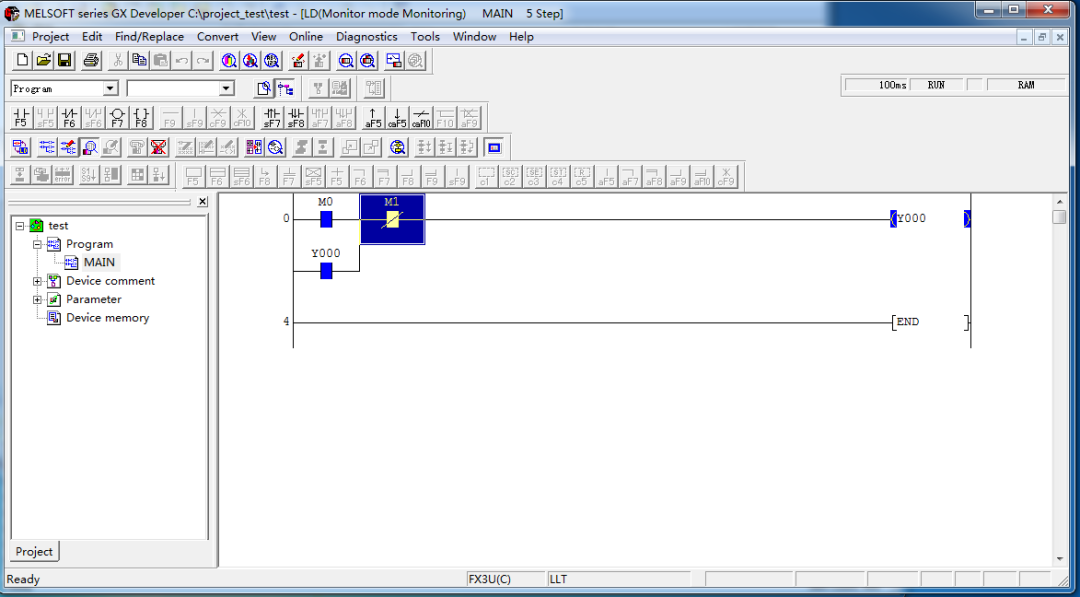
Task: Save the project with the floppy disk icon
Action: [64, 61]
